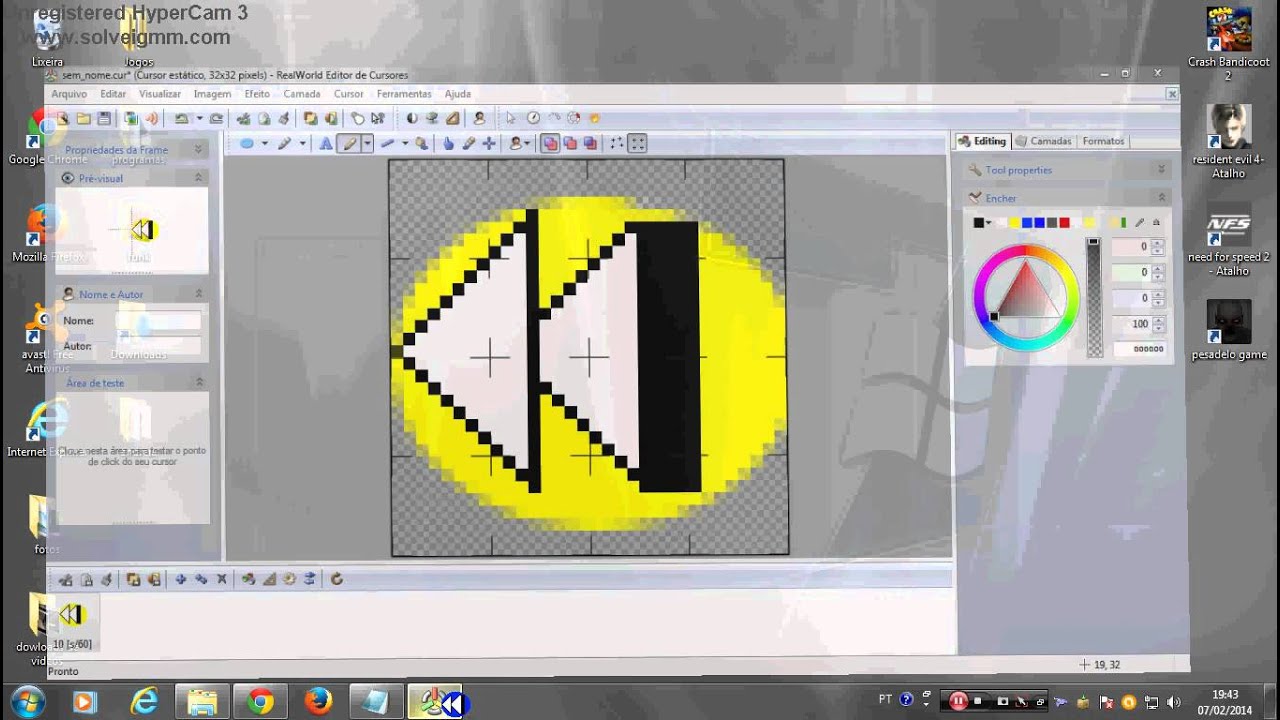Toggle the third blend mode squares icon

[590, 143]
